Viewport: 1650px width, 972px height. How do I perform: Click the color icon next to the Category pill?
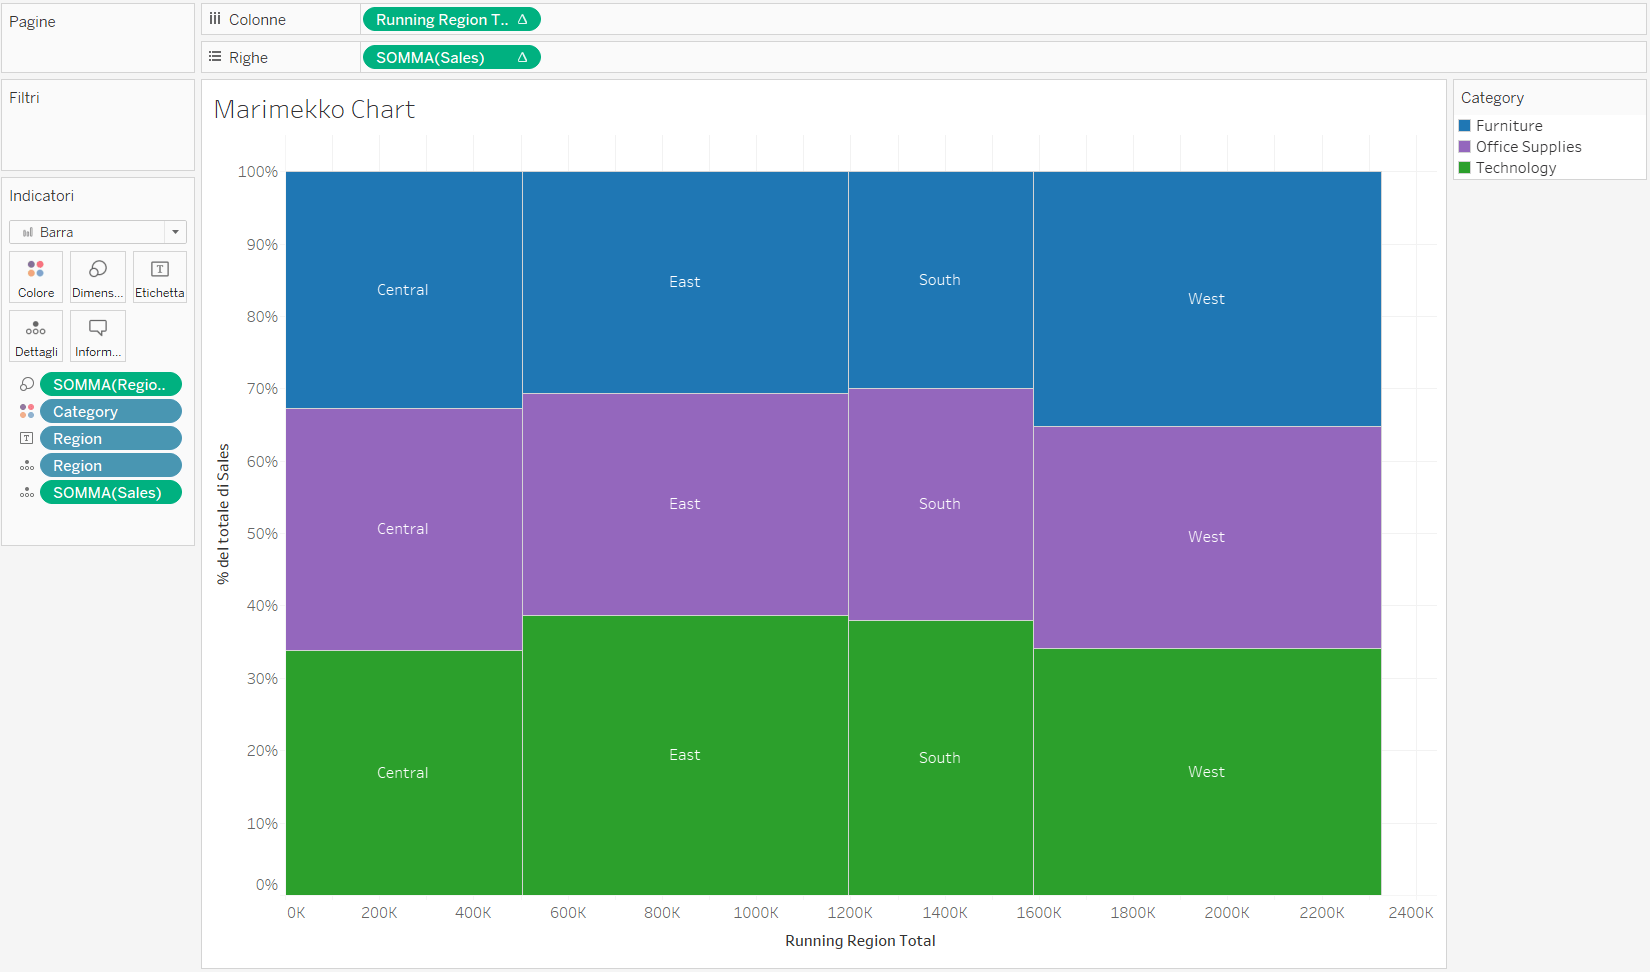pos(26,410)
